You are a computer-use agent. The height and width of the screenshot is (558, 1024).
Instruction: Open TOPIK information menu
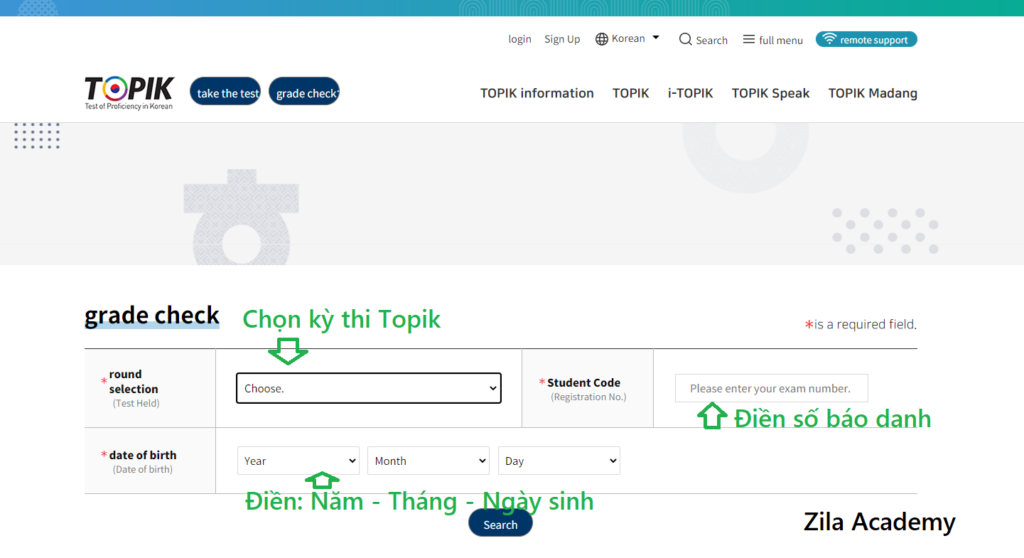(x=537, y=93)
